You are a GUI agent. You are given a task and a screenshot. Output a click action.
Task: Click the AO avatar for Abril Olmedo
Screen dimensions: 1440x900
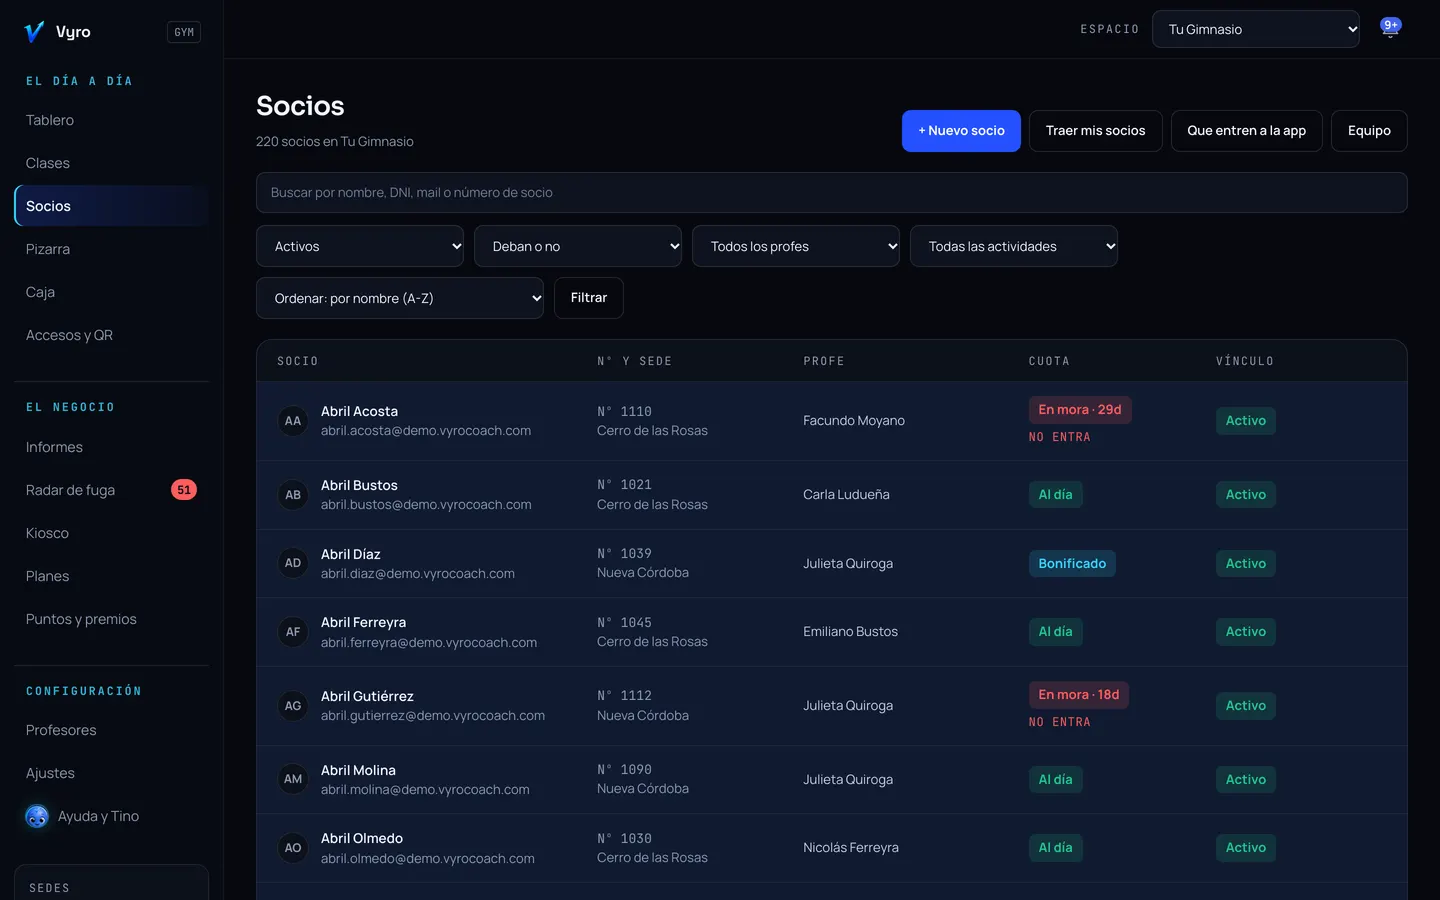293,848
